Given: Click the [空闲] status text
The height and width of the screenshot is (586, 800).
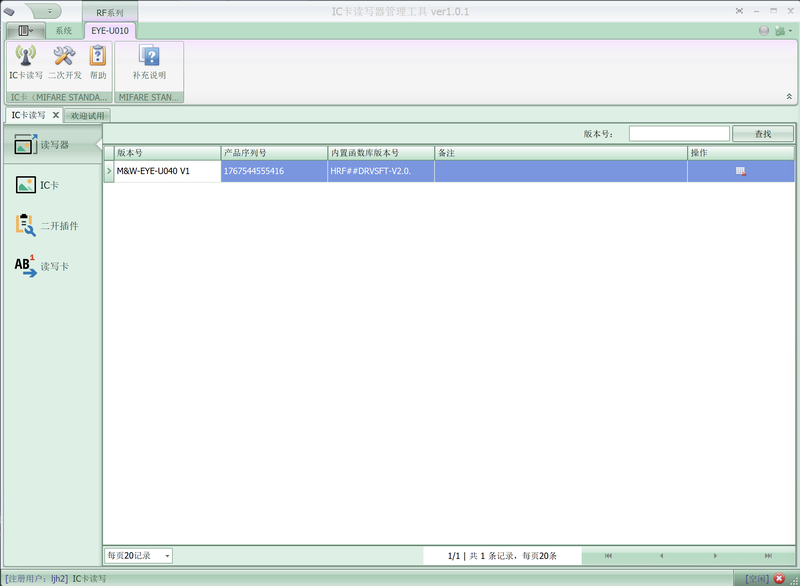Looking at the screenshot, I should (x=757, y=578).
